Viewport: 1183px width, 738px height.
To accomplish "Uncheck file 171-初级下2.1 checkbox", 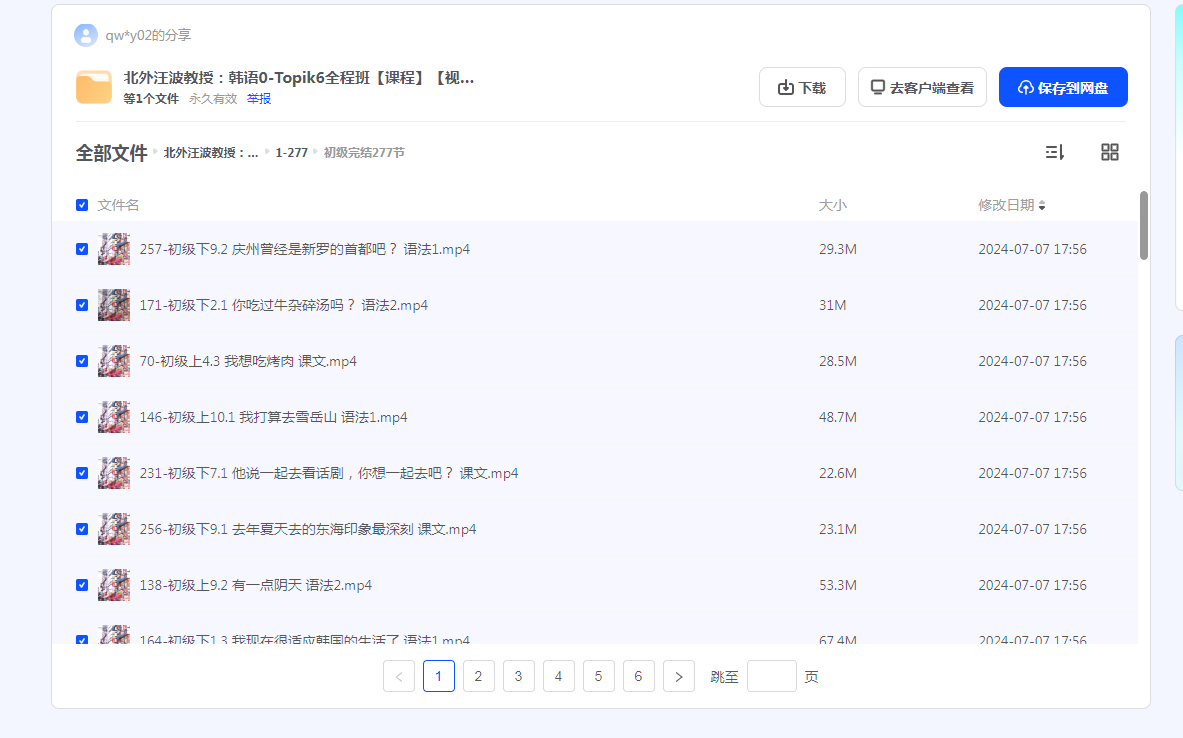I will pyautogui.click(x=82, y=305).
